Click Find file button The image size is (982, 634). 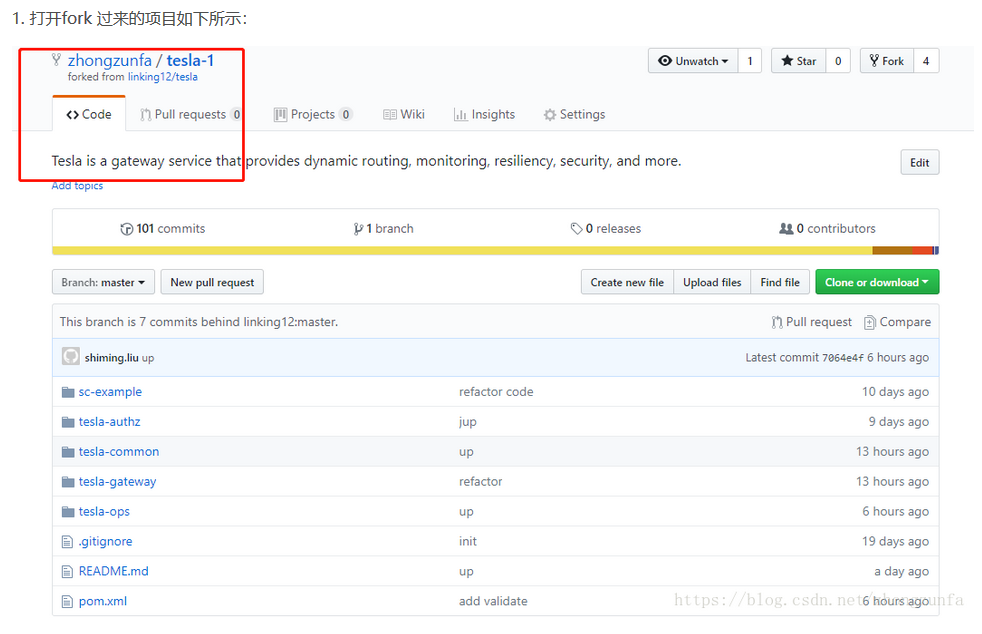click(780, 283)
